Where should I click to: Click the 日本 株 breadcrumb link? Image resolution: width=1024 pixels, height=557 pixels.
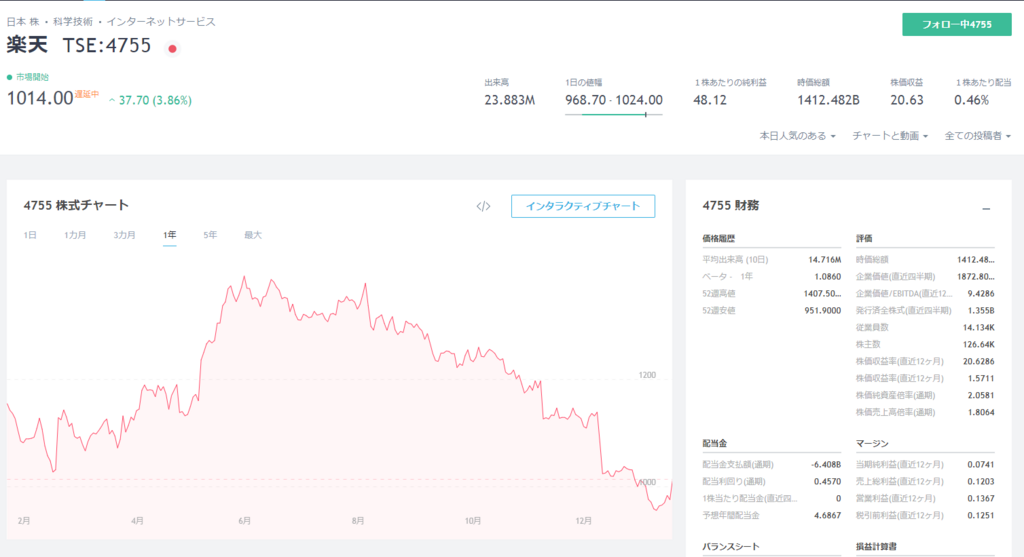(23, 22)
